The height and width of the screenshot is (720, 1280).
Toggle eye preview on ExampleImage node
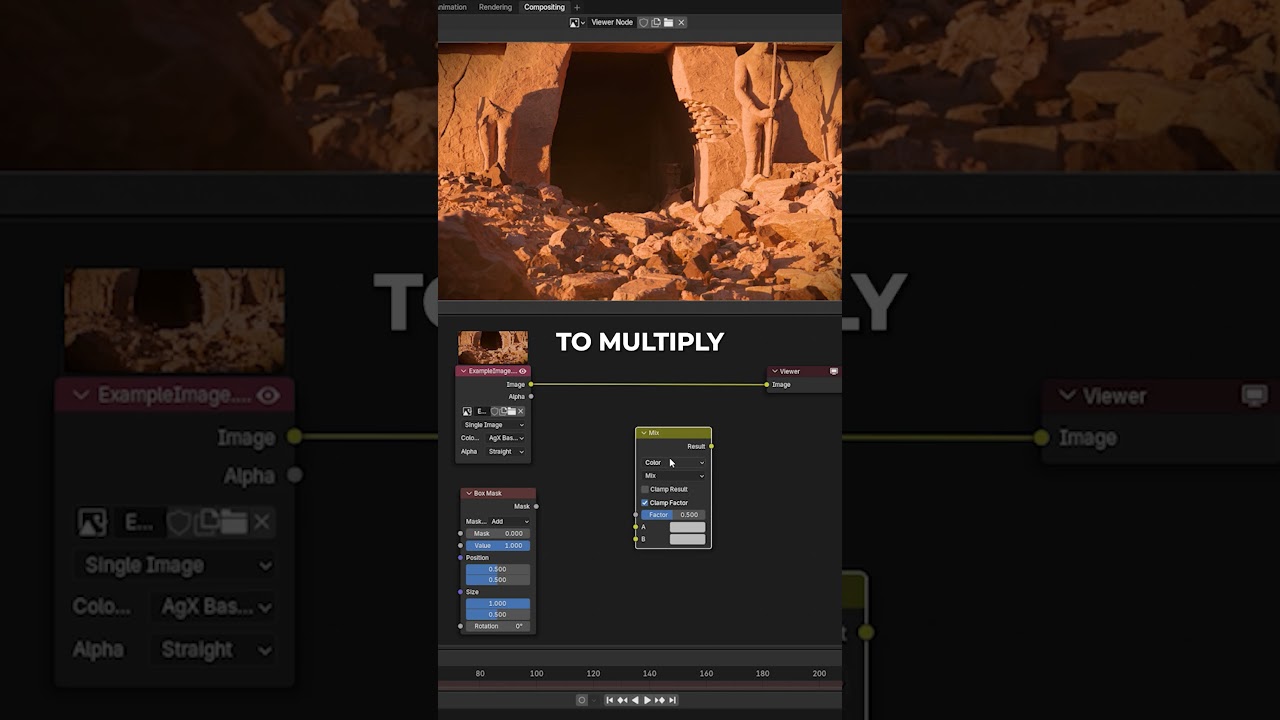pos(522,371)
